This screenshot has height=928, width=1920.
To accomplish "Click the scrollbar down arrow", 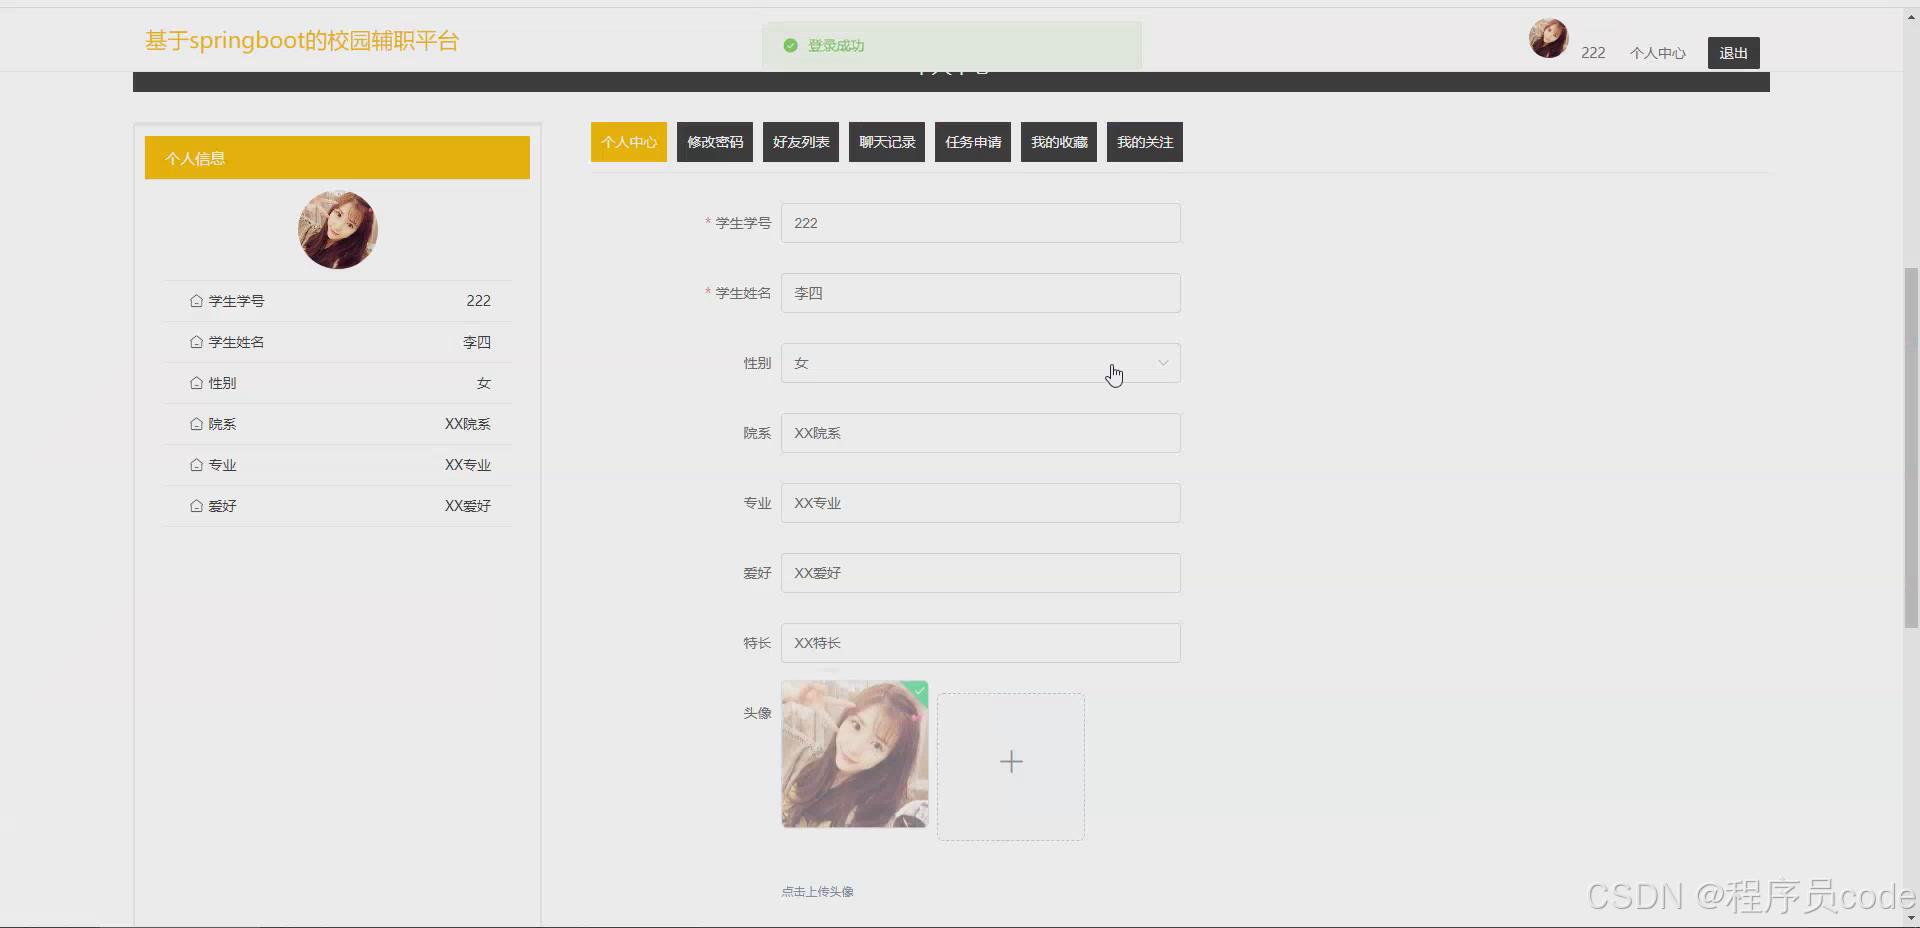I will pyautogui.click(x=1911, y=918).
